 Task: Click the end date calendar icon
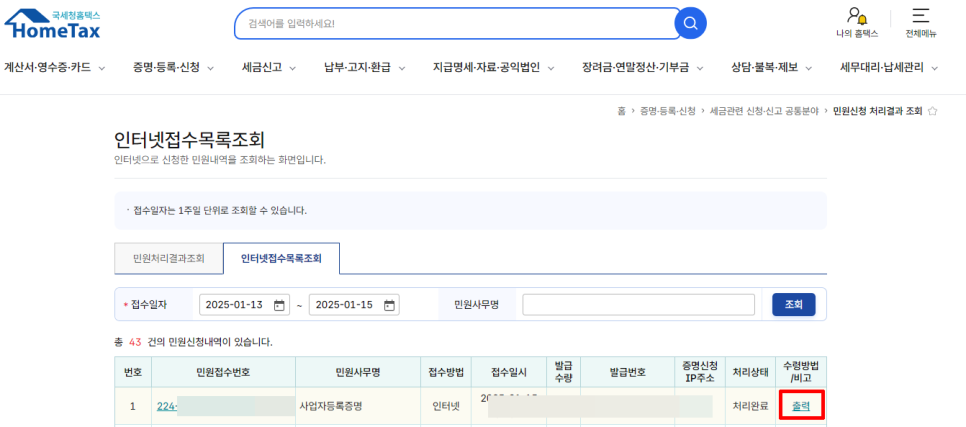click(390, 305)
